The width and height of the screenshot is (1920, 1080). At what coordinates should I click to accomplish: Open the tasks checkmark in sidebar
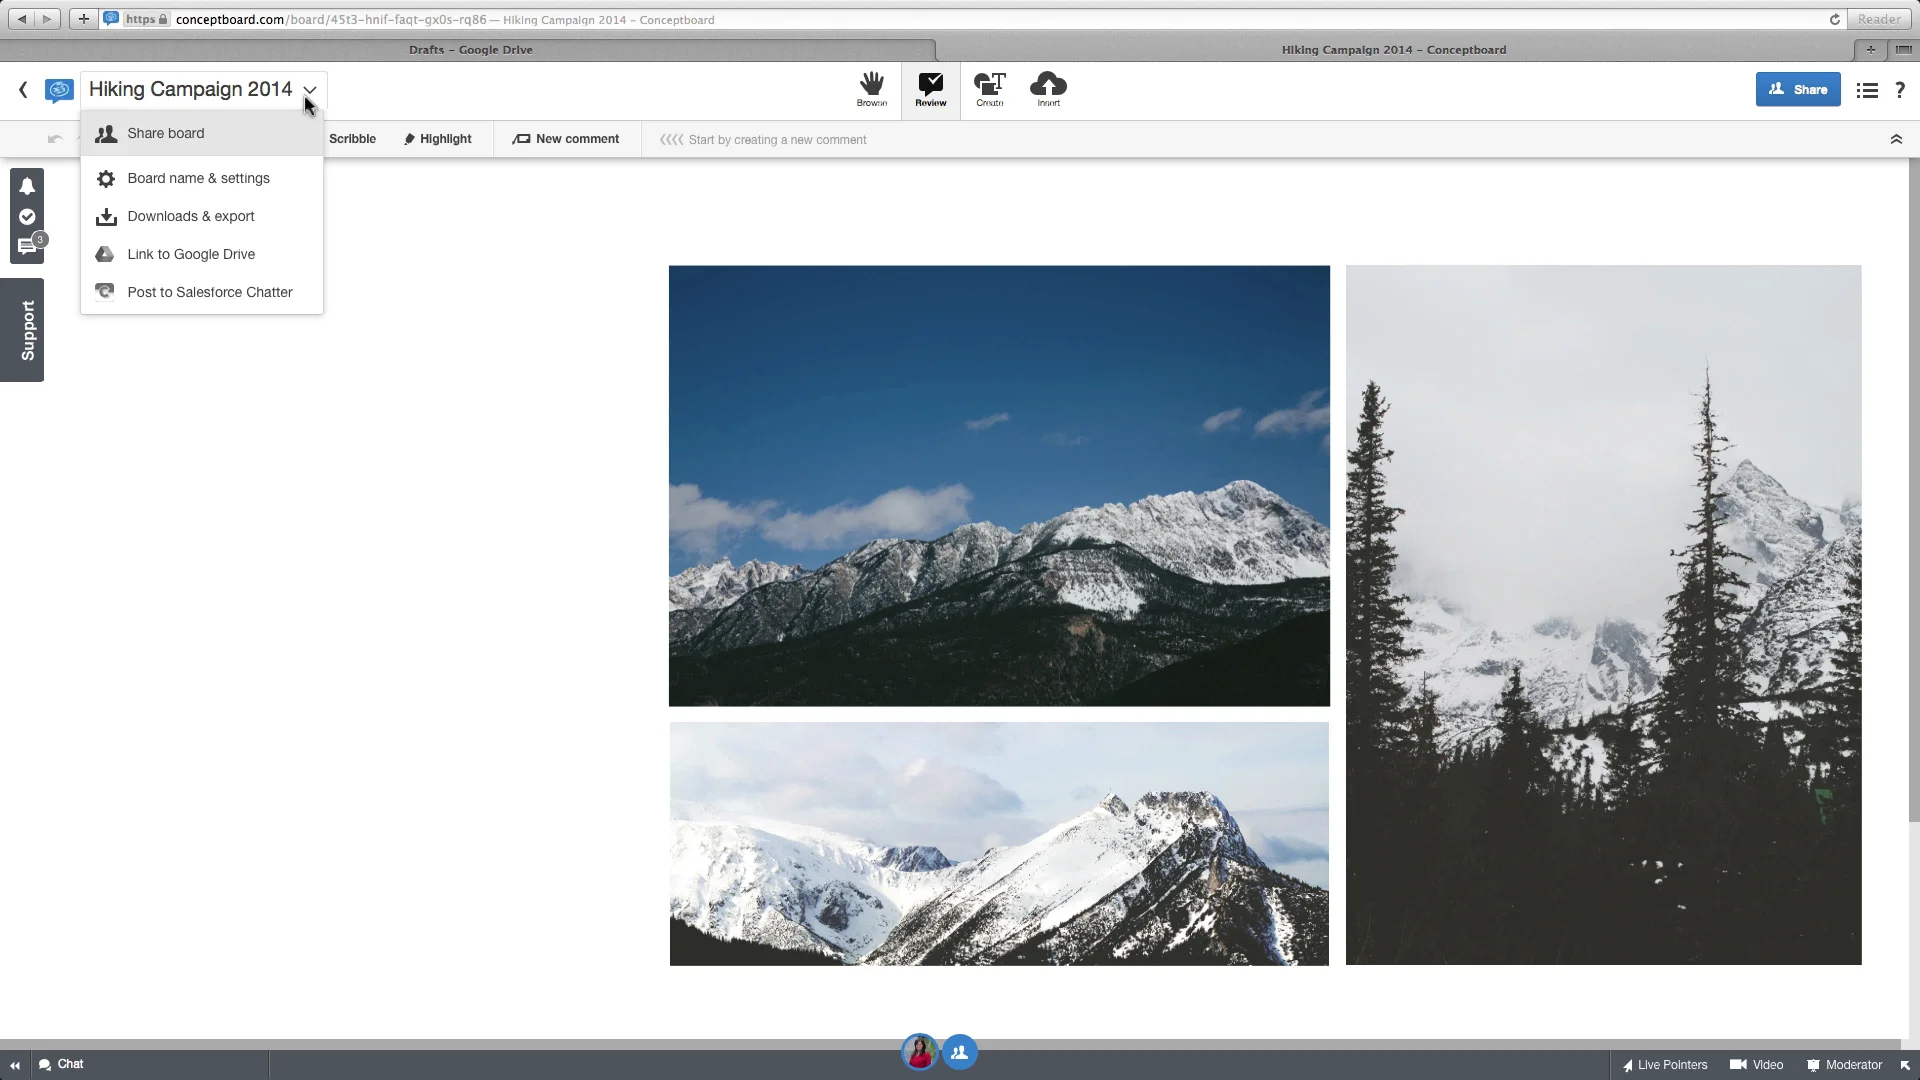tap(27, 217)
